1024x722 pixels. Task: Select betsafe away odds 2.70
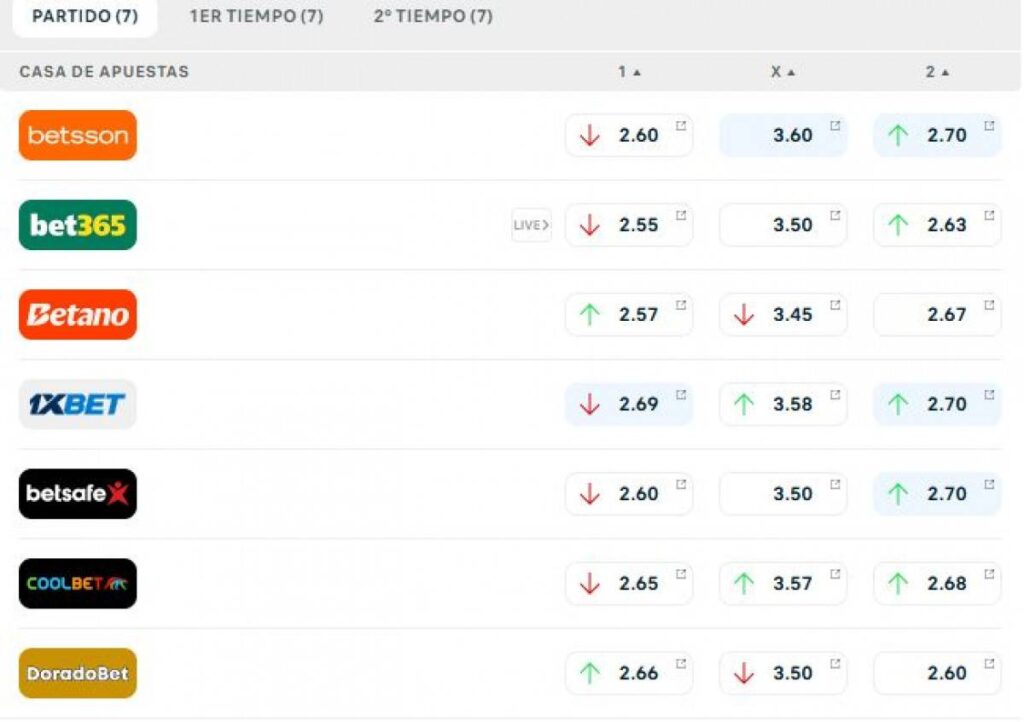pos(937,494)
